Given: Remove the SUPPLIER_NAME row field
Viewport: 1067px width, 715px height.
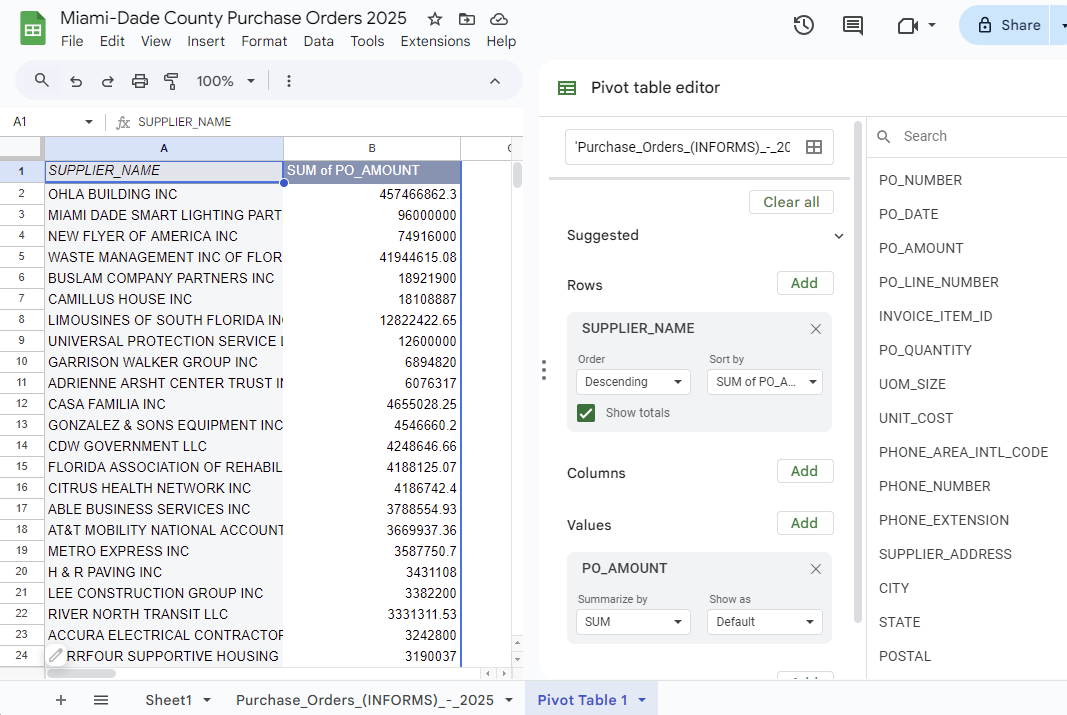Looking at the screenshot, I should coord(815,329).
